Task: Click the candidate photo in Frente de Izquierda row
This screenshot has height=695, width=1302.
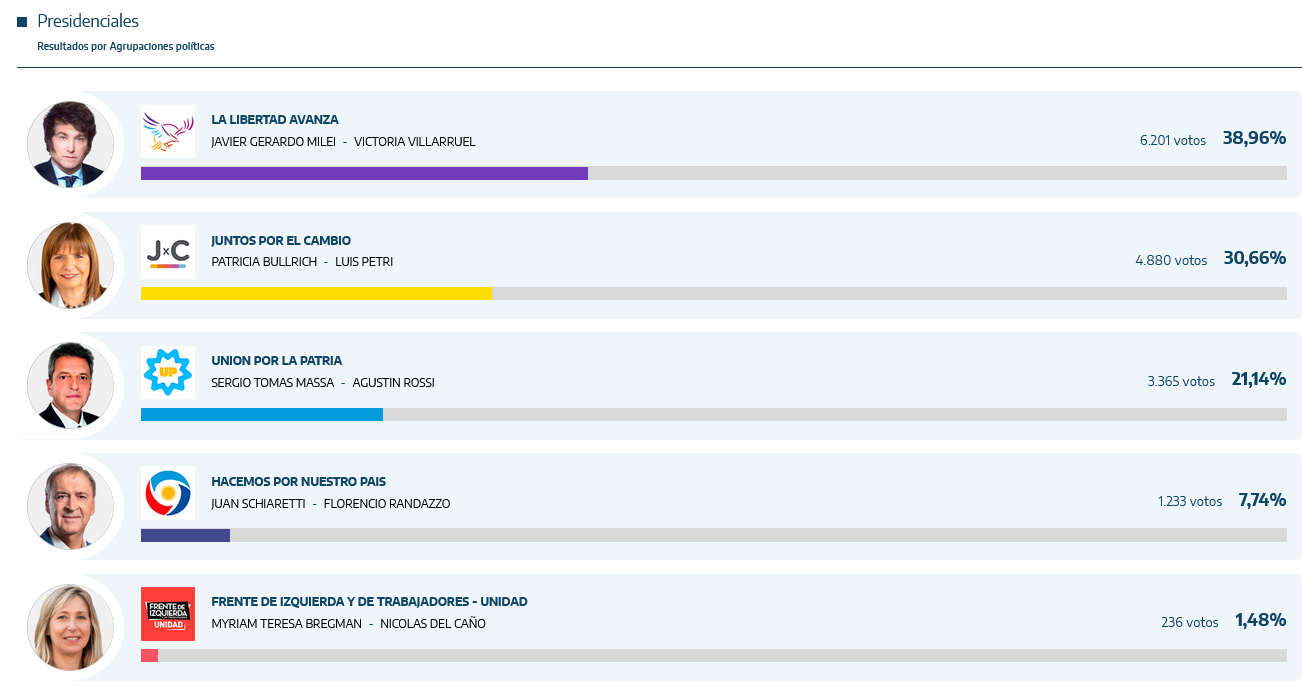Action: pos(70,627)
